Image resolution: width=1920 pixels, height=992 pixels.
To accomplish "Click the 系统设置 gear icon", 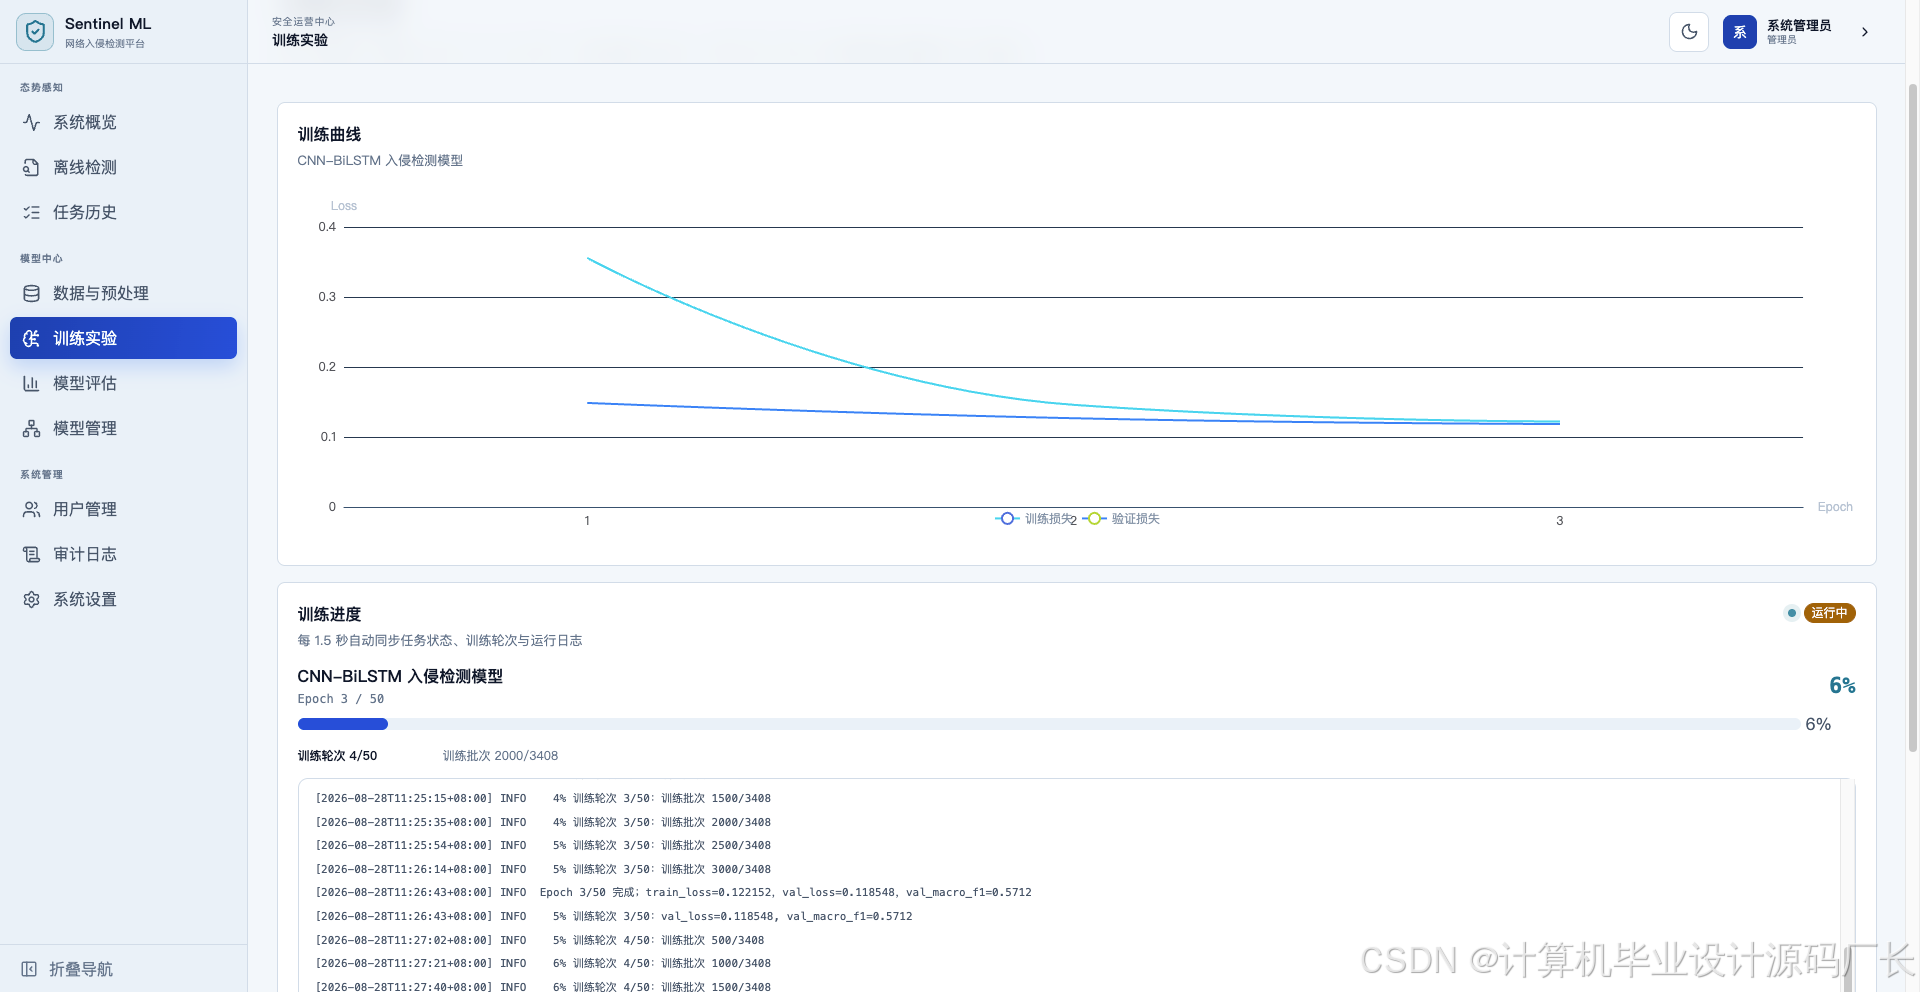I will (32, 599).
